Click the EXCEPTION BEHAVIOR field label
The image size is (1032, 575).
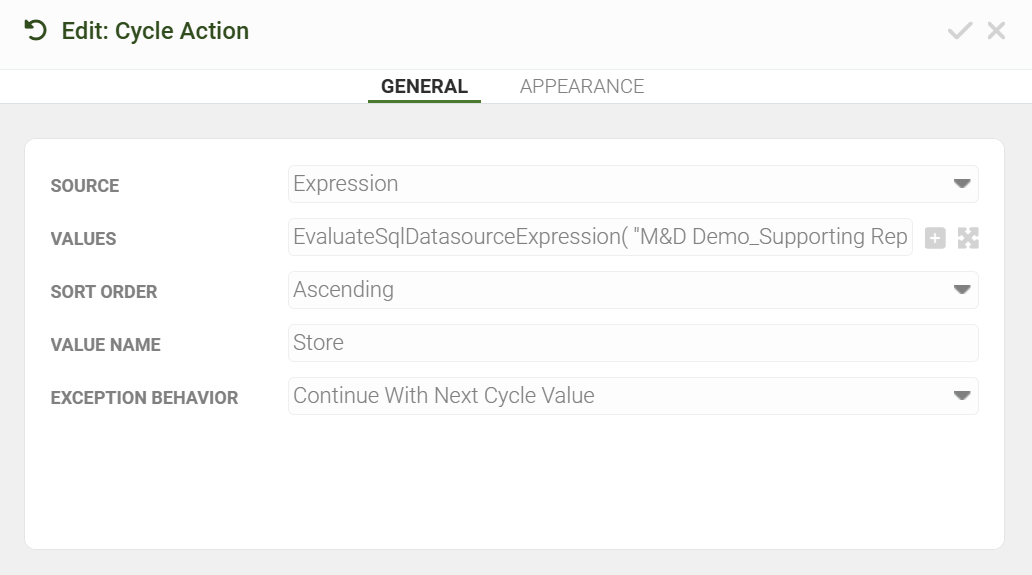click(x=144, y=398)
